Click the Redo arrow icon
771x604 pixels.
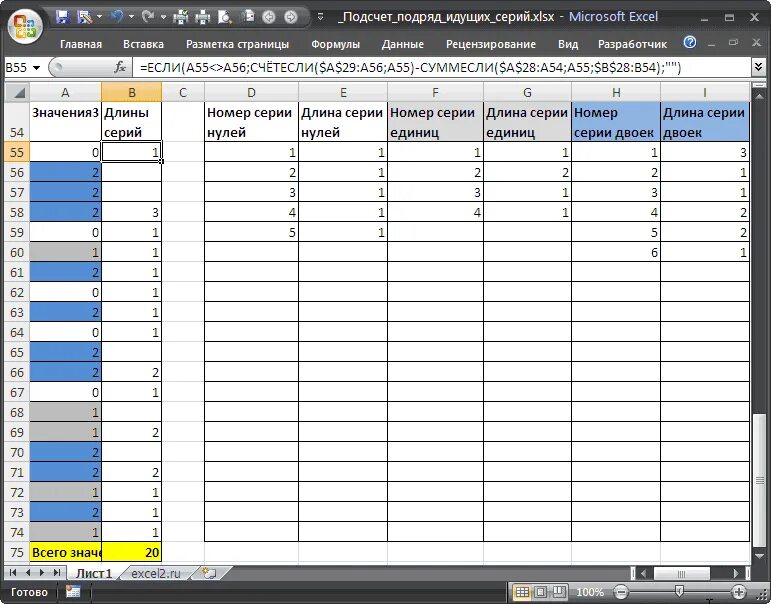coord(148,17)
